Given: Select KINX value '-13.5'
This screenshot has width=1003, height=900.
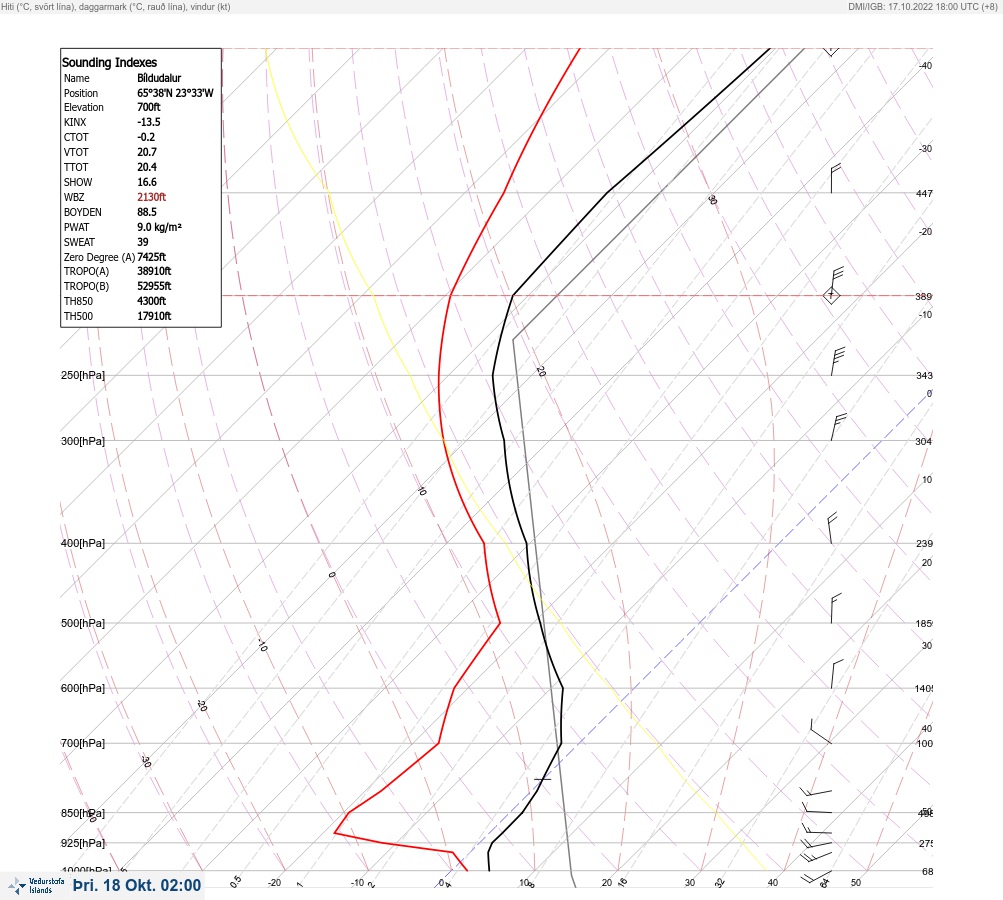Looking at the screenshot, I should [149, 122].
